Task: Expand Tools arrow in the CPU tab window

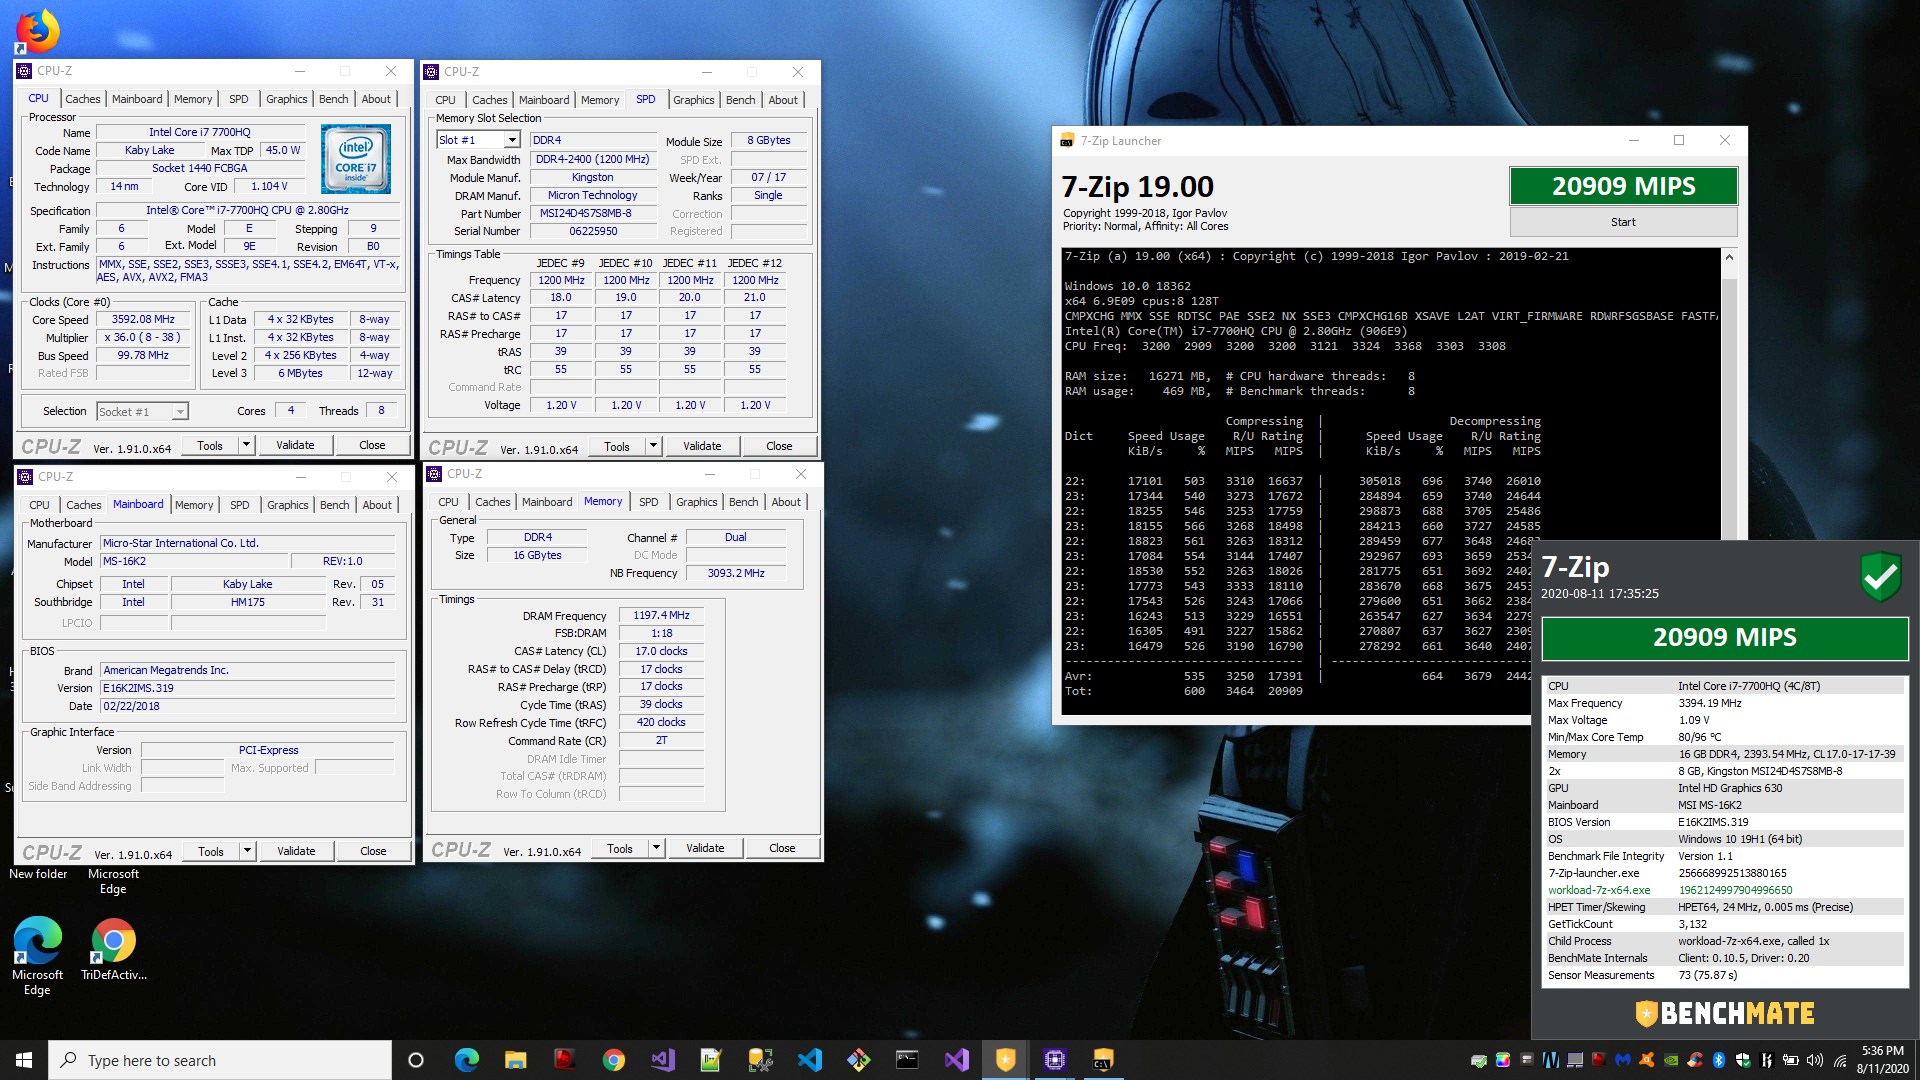Action: [x=246, y=445]
